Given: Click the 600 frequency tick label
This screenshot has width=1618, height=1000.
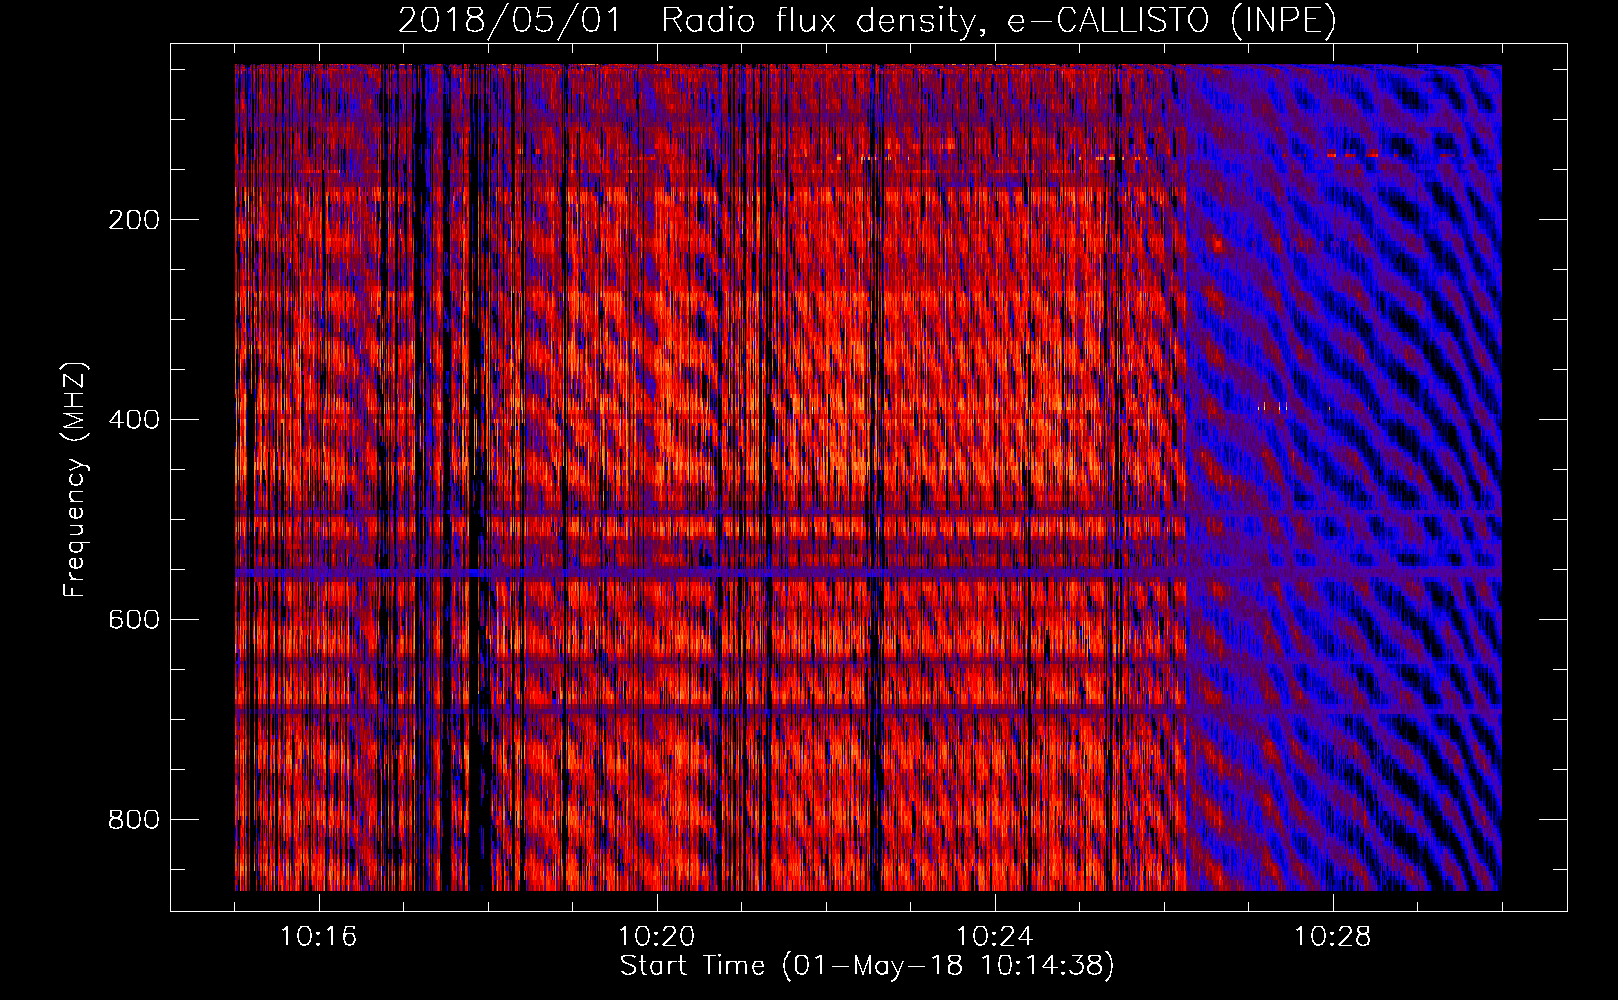Looking at the screenshot, I should point(134,620).
